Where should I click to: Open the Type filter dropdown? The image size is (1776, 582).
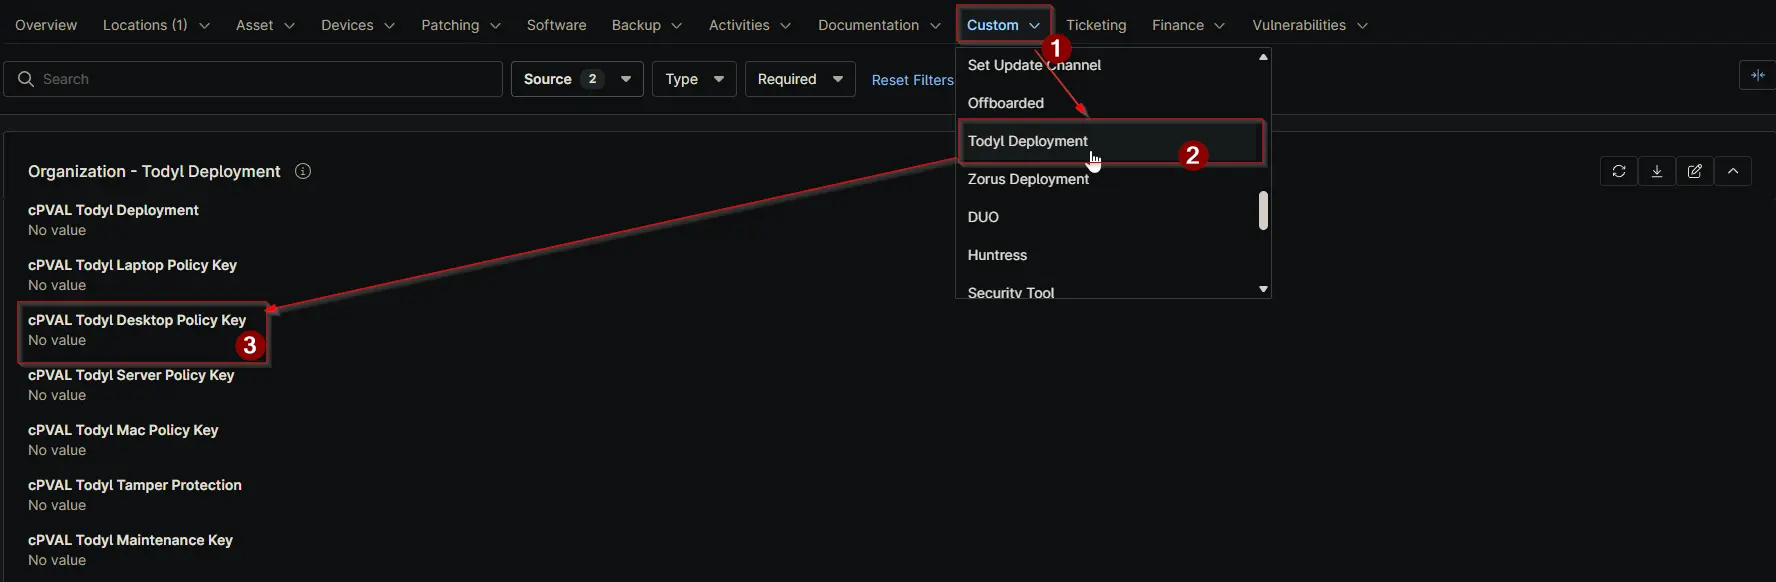coord(694,79)
